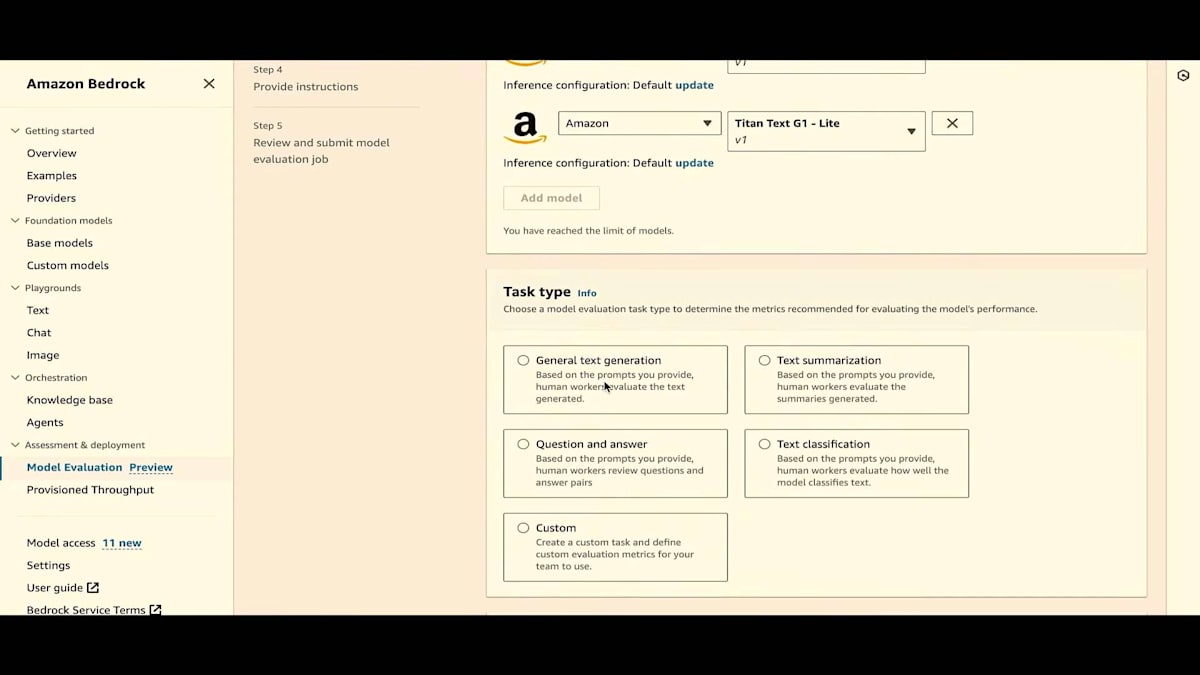Navigate to Custom models

[x=68, y=265]
